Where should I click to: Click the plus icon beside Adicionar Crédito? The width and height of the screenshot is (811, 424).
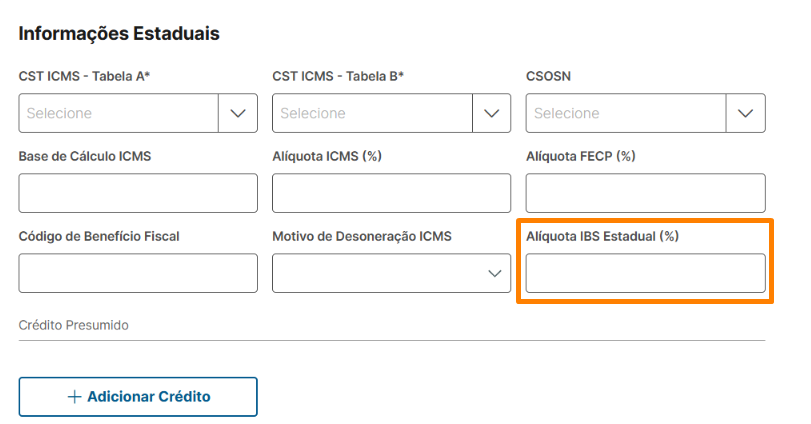coord(74,396)
